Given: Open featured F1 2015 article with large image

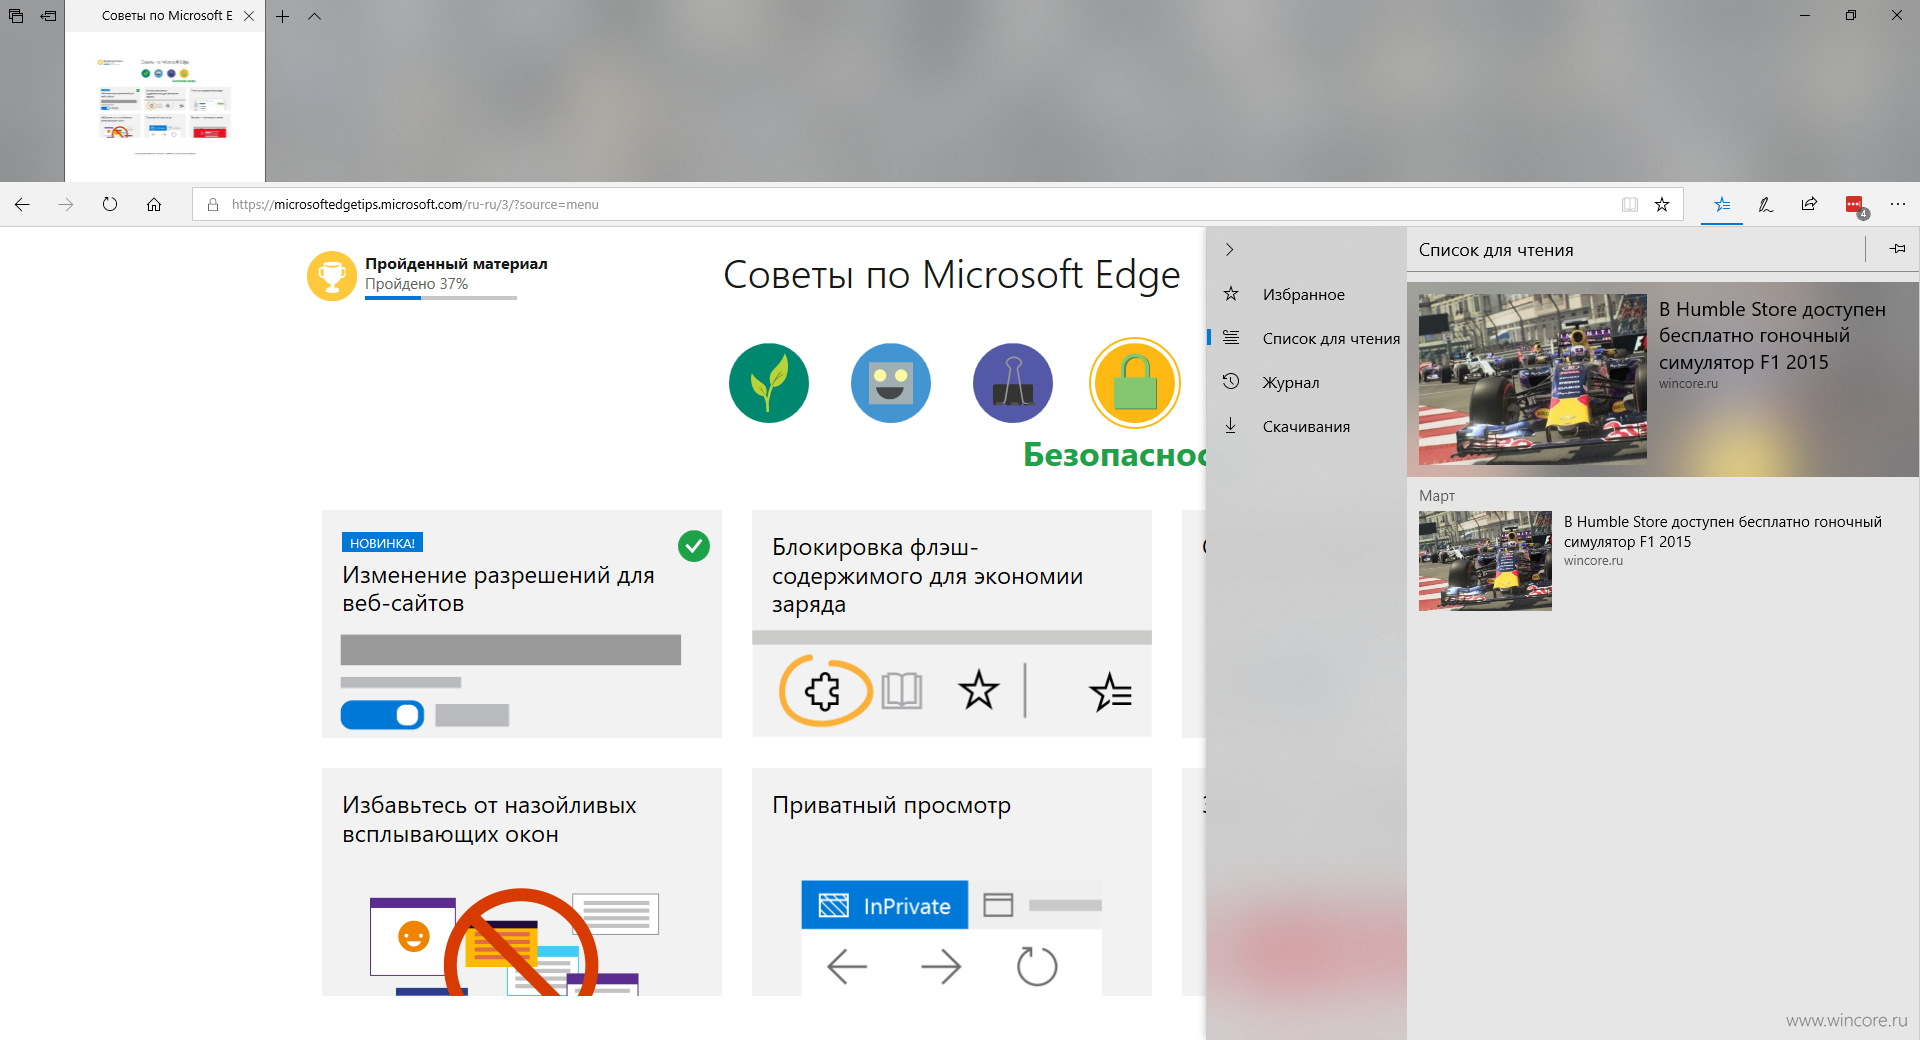Looking at the screenshot, I should point(1533,379).
